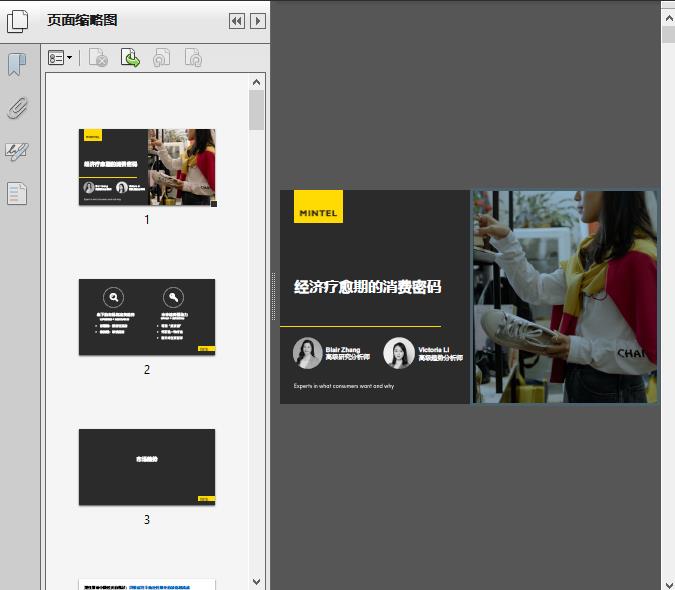Click thumbnail panel scrollbar thumb
This screenshot has height=590, width=675.
tap(257, 110)
